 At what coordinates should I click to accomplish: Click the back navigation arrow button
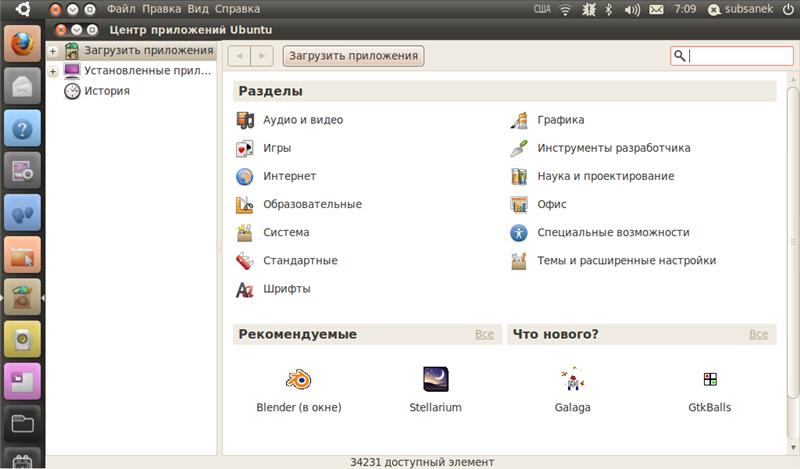239,56
